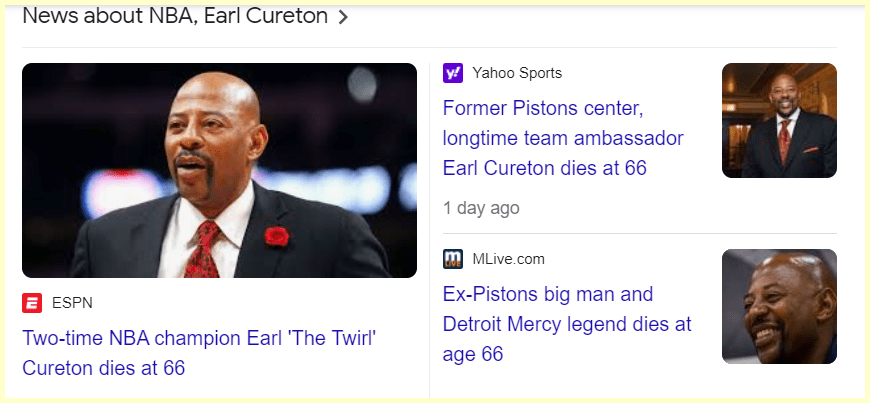Open the 'Former Pistons center' Yahoo headline
The width and height of the screenshot is (870, 403).
coord(563,137)
